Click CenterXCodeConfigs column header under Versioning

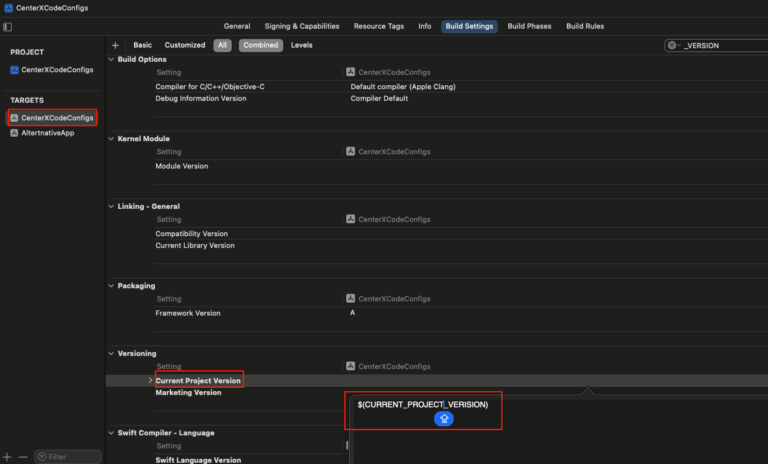pyautogui.click(x=388, y=366)
